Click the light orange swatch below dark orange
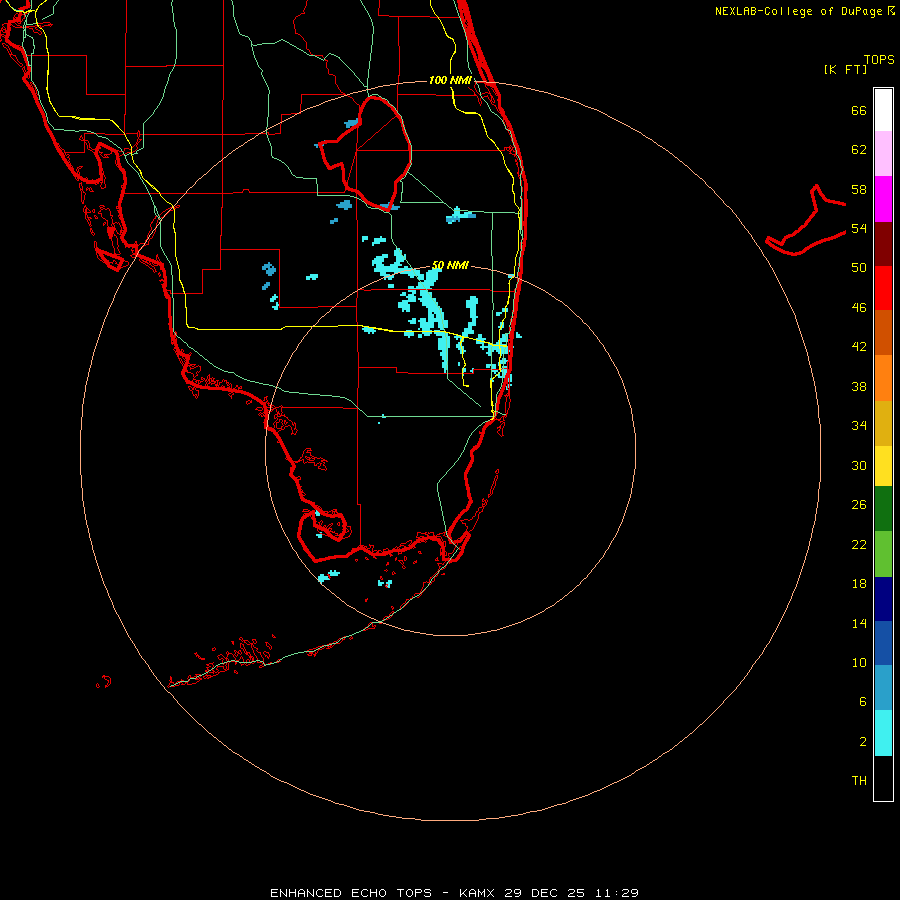Viewport: 900px width, 900px height. point(883,378)
